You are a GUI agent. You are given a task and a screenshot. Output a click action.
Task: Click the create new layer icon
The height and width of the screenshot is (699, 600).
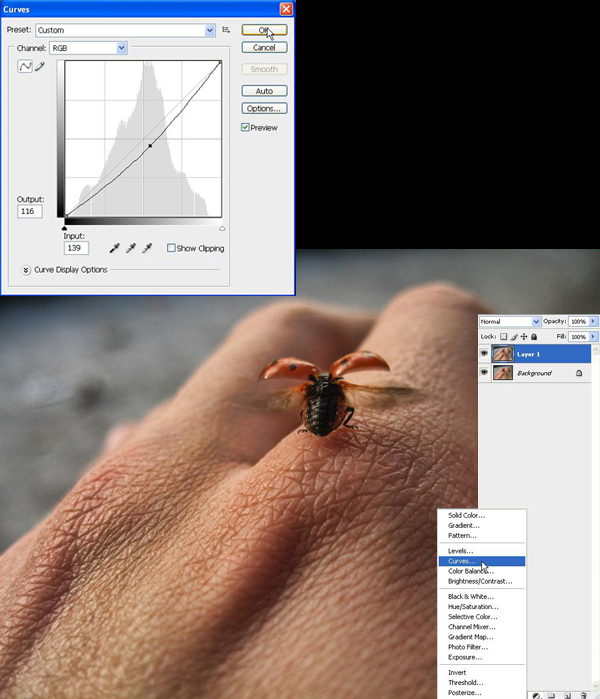pos(567,695)
